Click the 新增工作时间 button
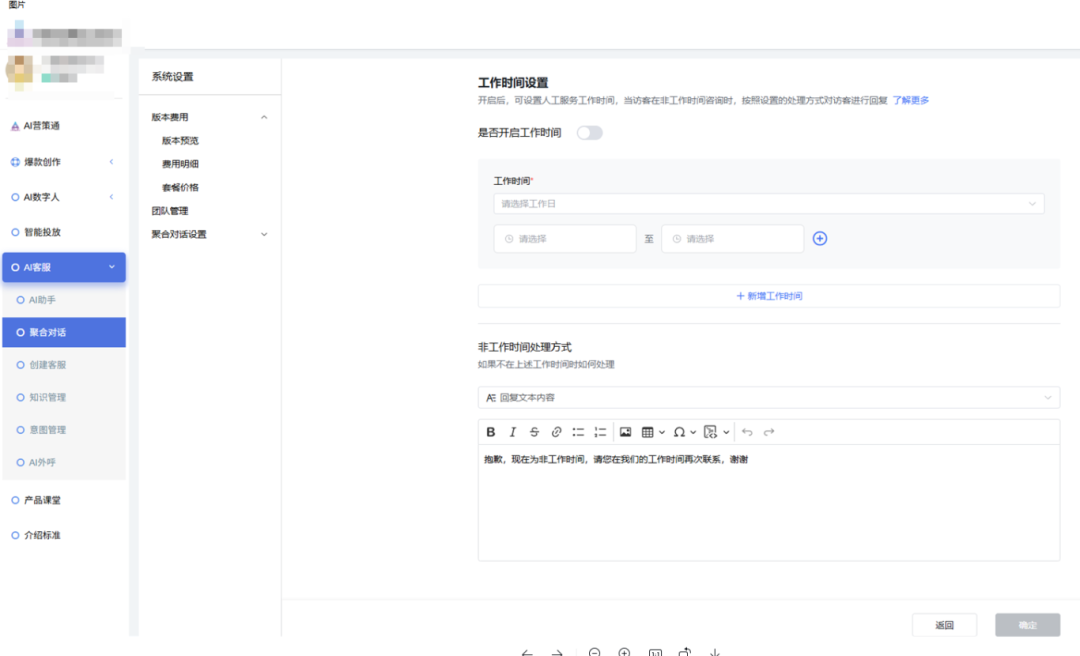The width and height of the screenshot is (1080, 656). tap(768, 296)
